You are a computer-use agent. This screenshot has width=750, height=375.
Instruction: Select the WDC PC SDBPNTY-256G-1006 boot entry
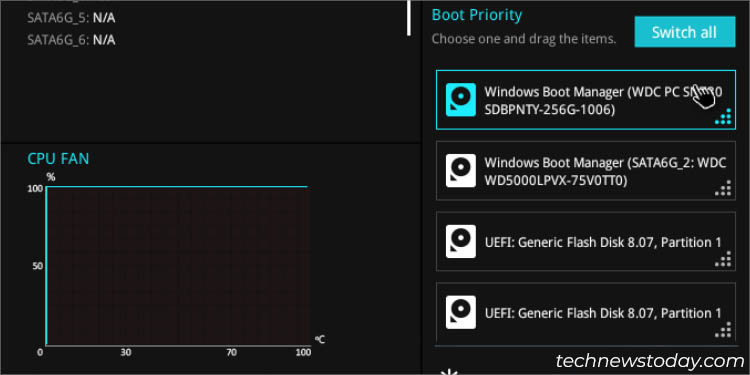click(x=586, y=99)
